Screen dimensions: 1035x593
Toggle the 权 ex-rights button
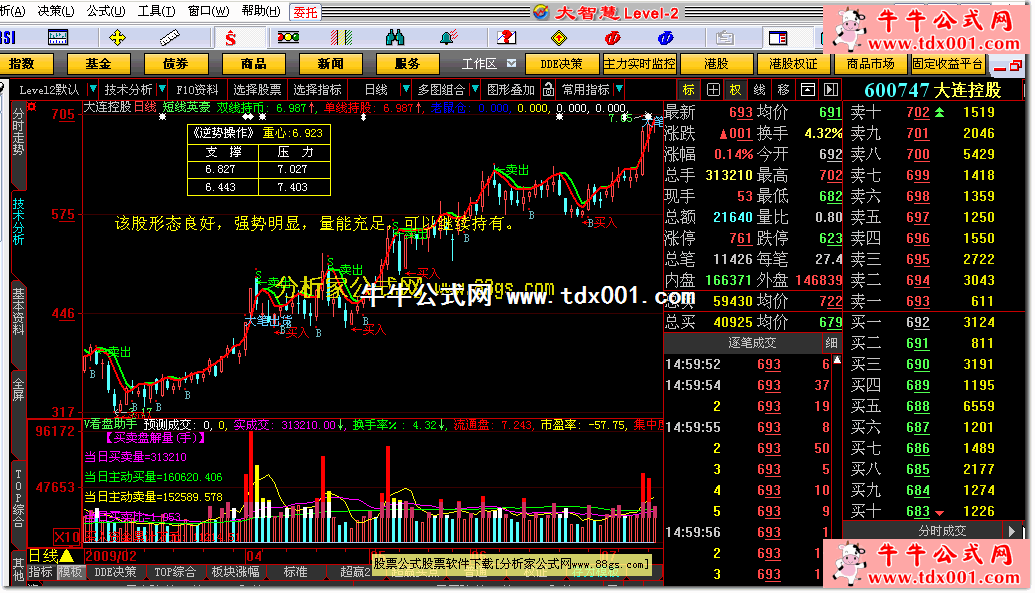tap(735, 90)
